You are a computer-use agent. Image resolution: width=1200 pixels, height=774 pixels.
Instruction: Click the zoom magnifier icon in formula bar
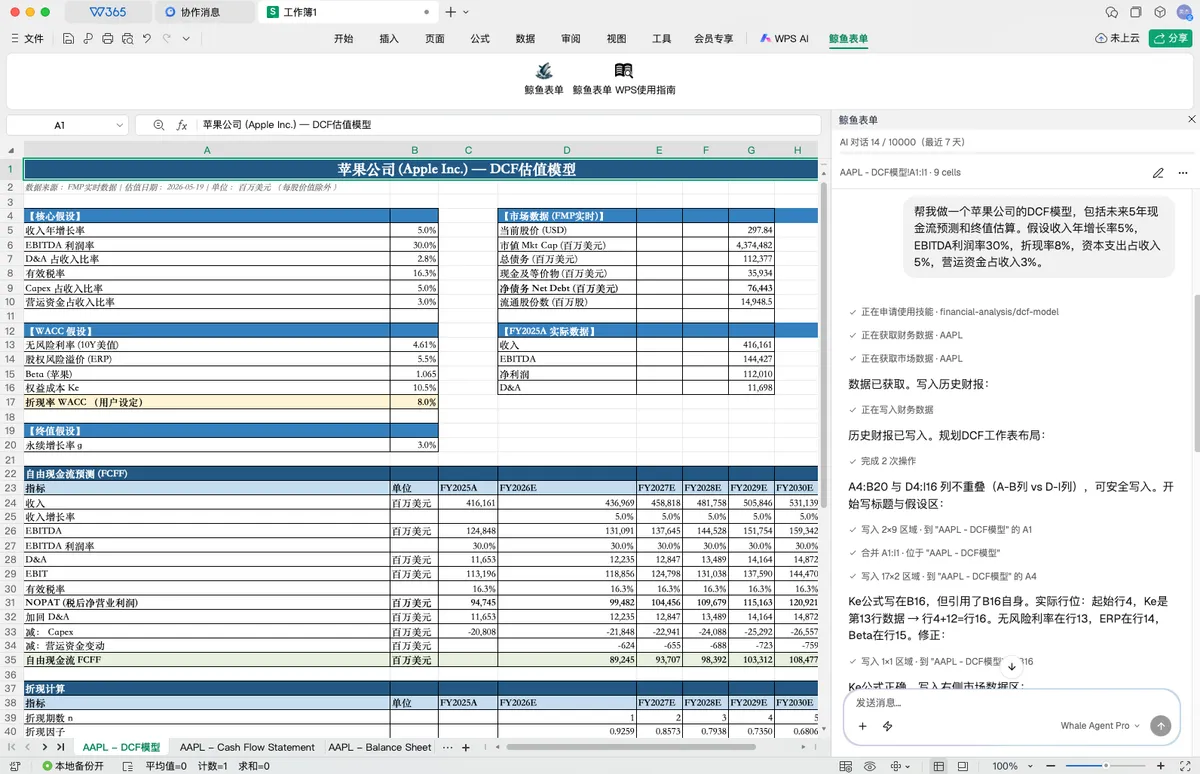[x=158, y=125]
